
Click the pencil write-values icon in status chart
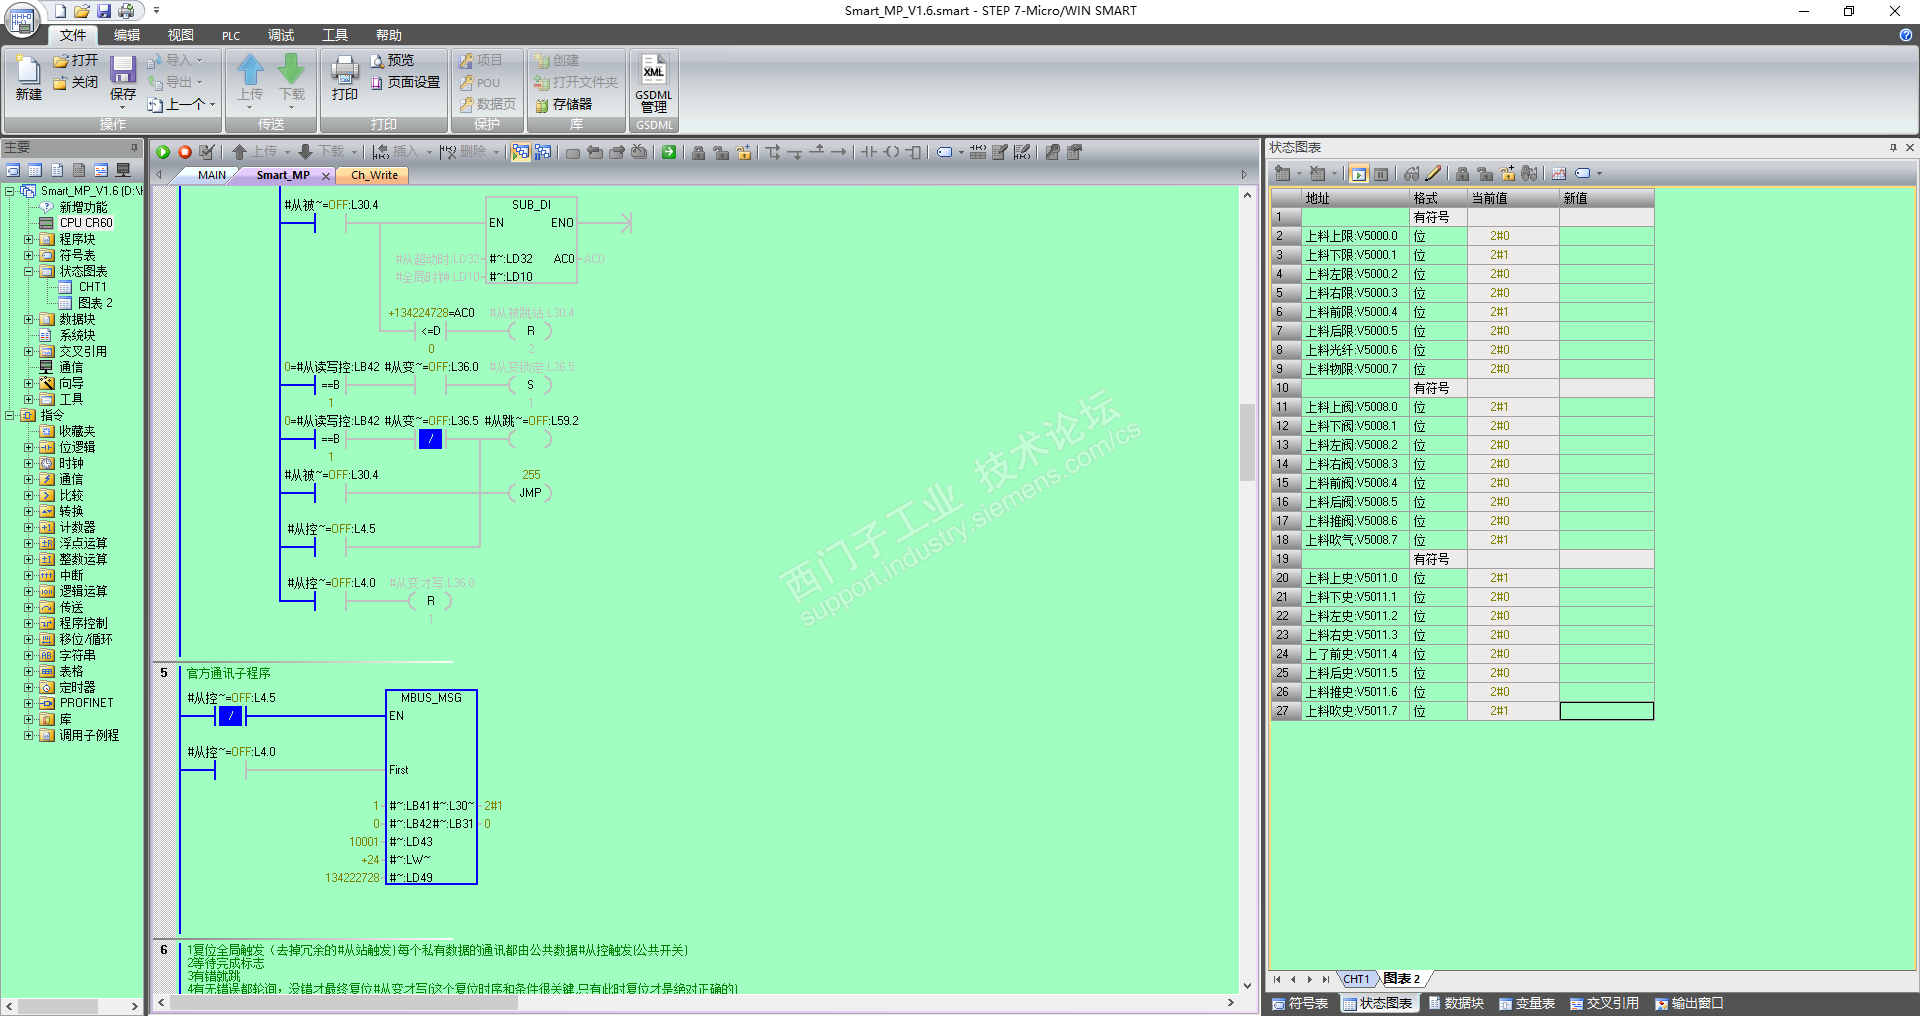point(1433,174)
